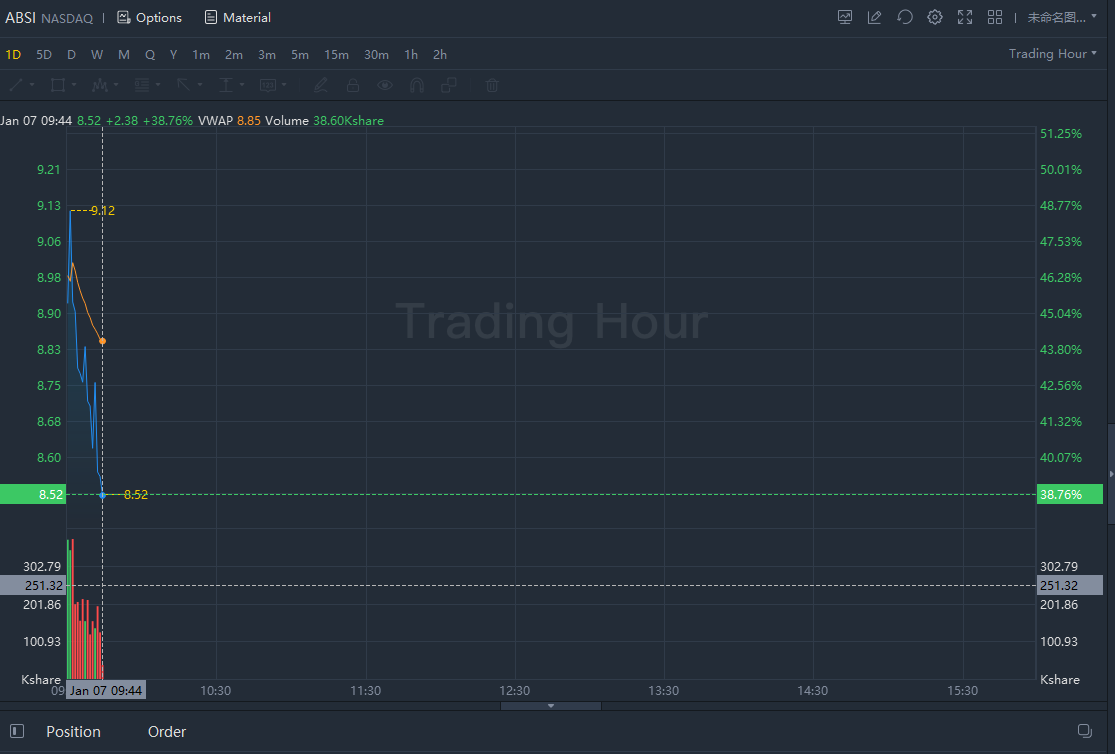Select the measurement range tool
The height and width of the screenshot is (754, 1115).
point(225,85)
